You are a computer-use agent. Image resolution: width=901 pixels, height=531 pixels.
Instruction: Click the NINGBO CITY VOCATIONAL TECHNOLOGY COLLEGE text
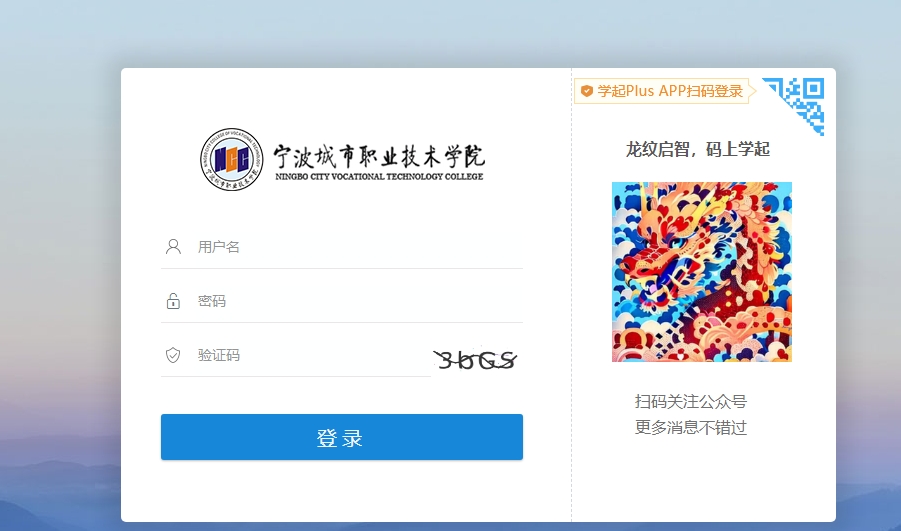click(379, 176)
